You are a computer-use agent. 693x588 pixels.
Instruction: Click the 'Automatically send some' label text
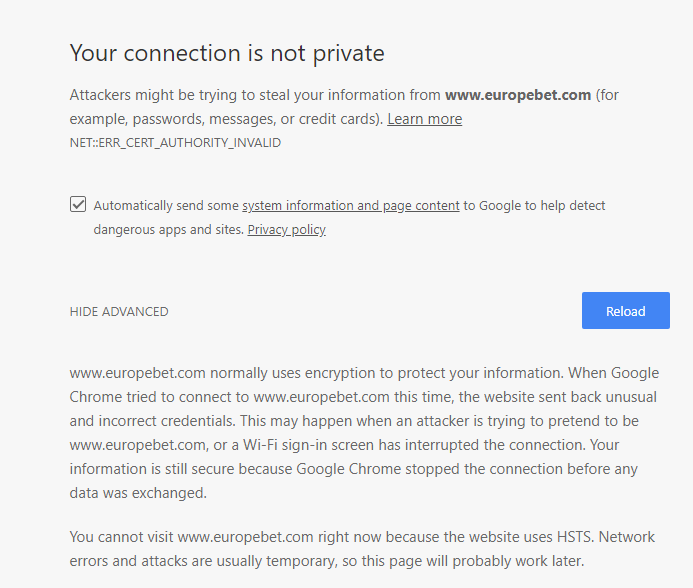point(166,206)
